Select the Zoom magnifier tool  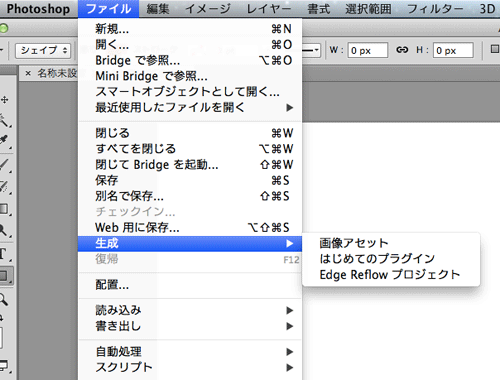point(3,299)
